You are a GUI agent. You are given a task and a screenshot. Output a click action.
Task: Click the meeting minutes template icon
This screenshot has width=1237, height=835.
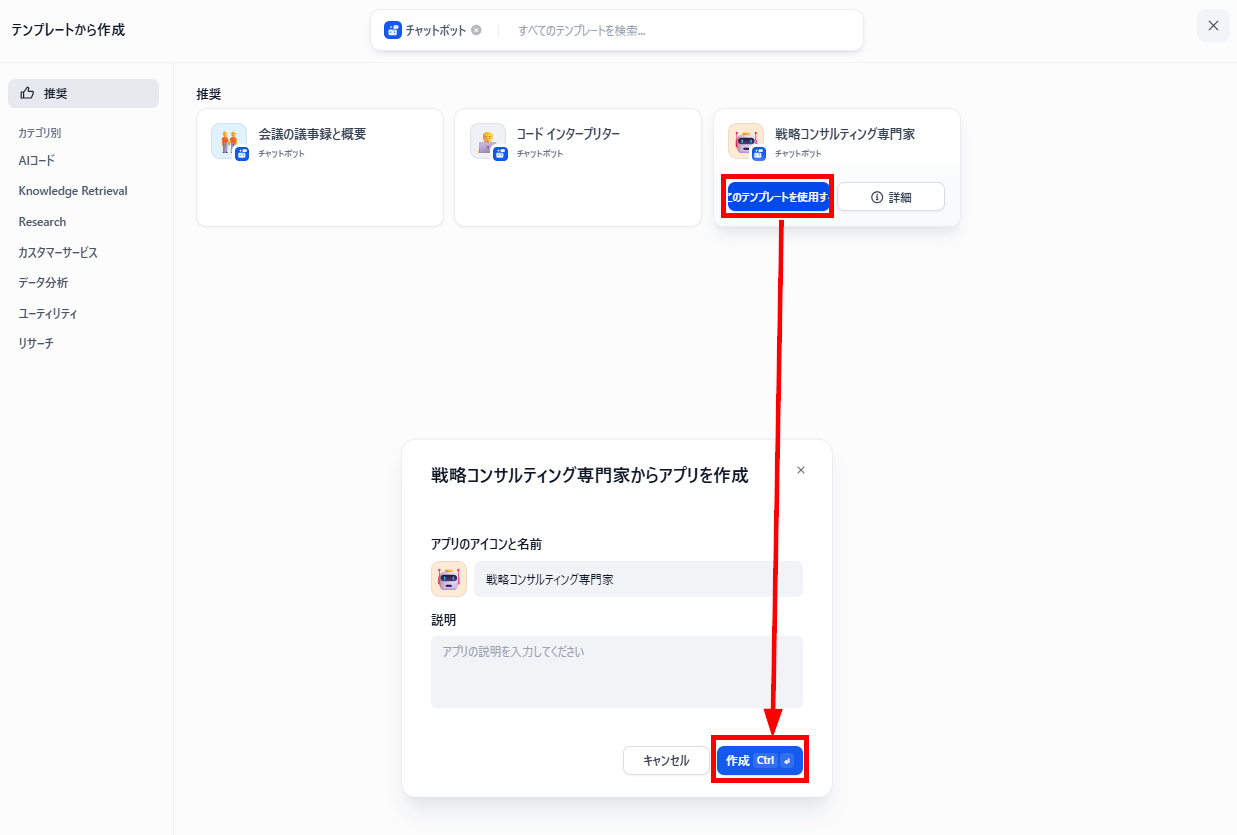[229, 141]
